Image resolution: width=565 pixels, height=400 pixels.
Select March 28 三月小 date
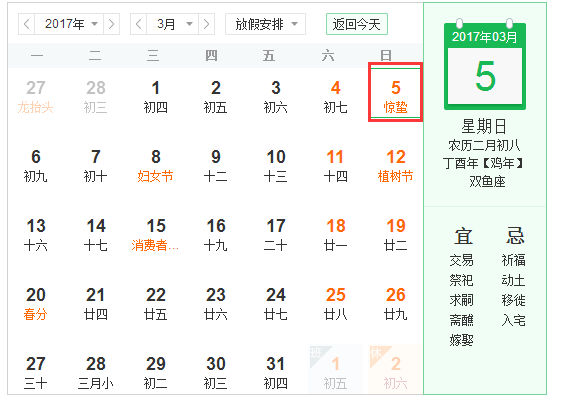95,373
